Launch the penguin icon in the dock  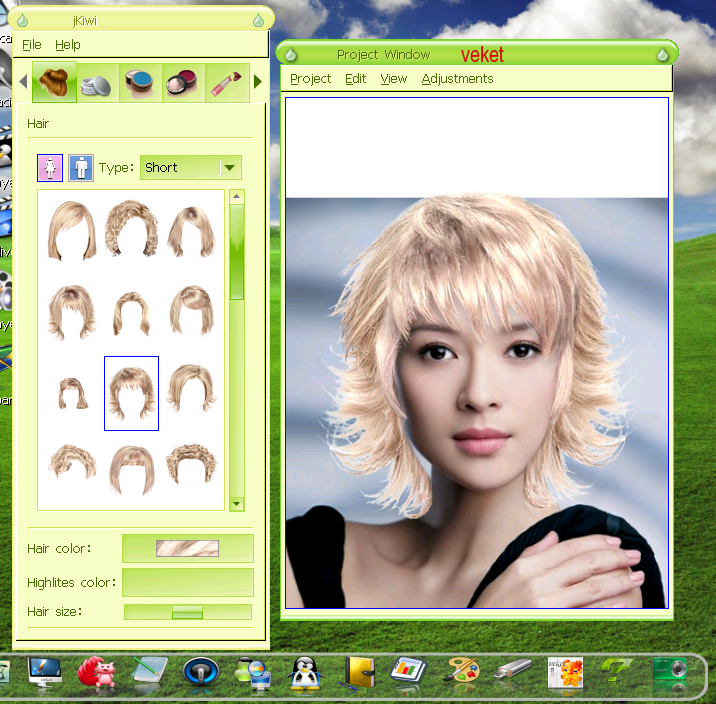304,673
